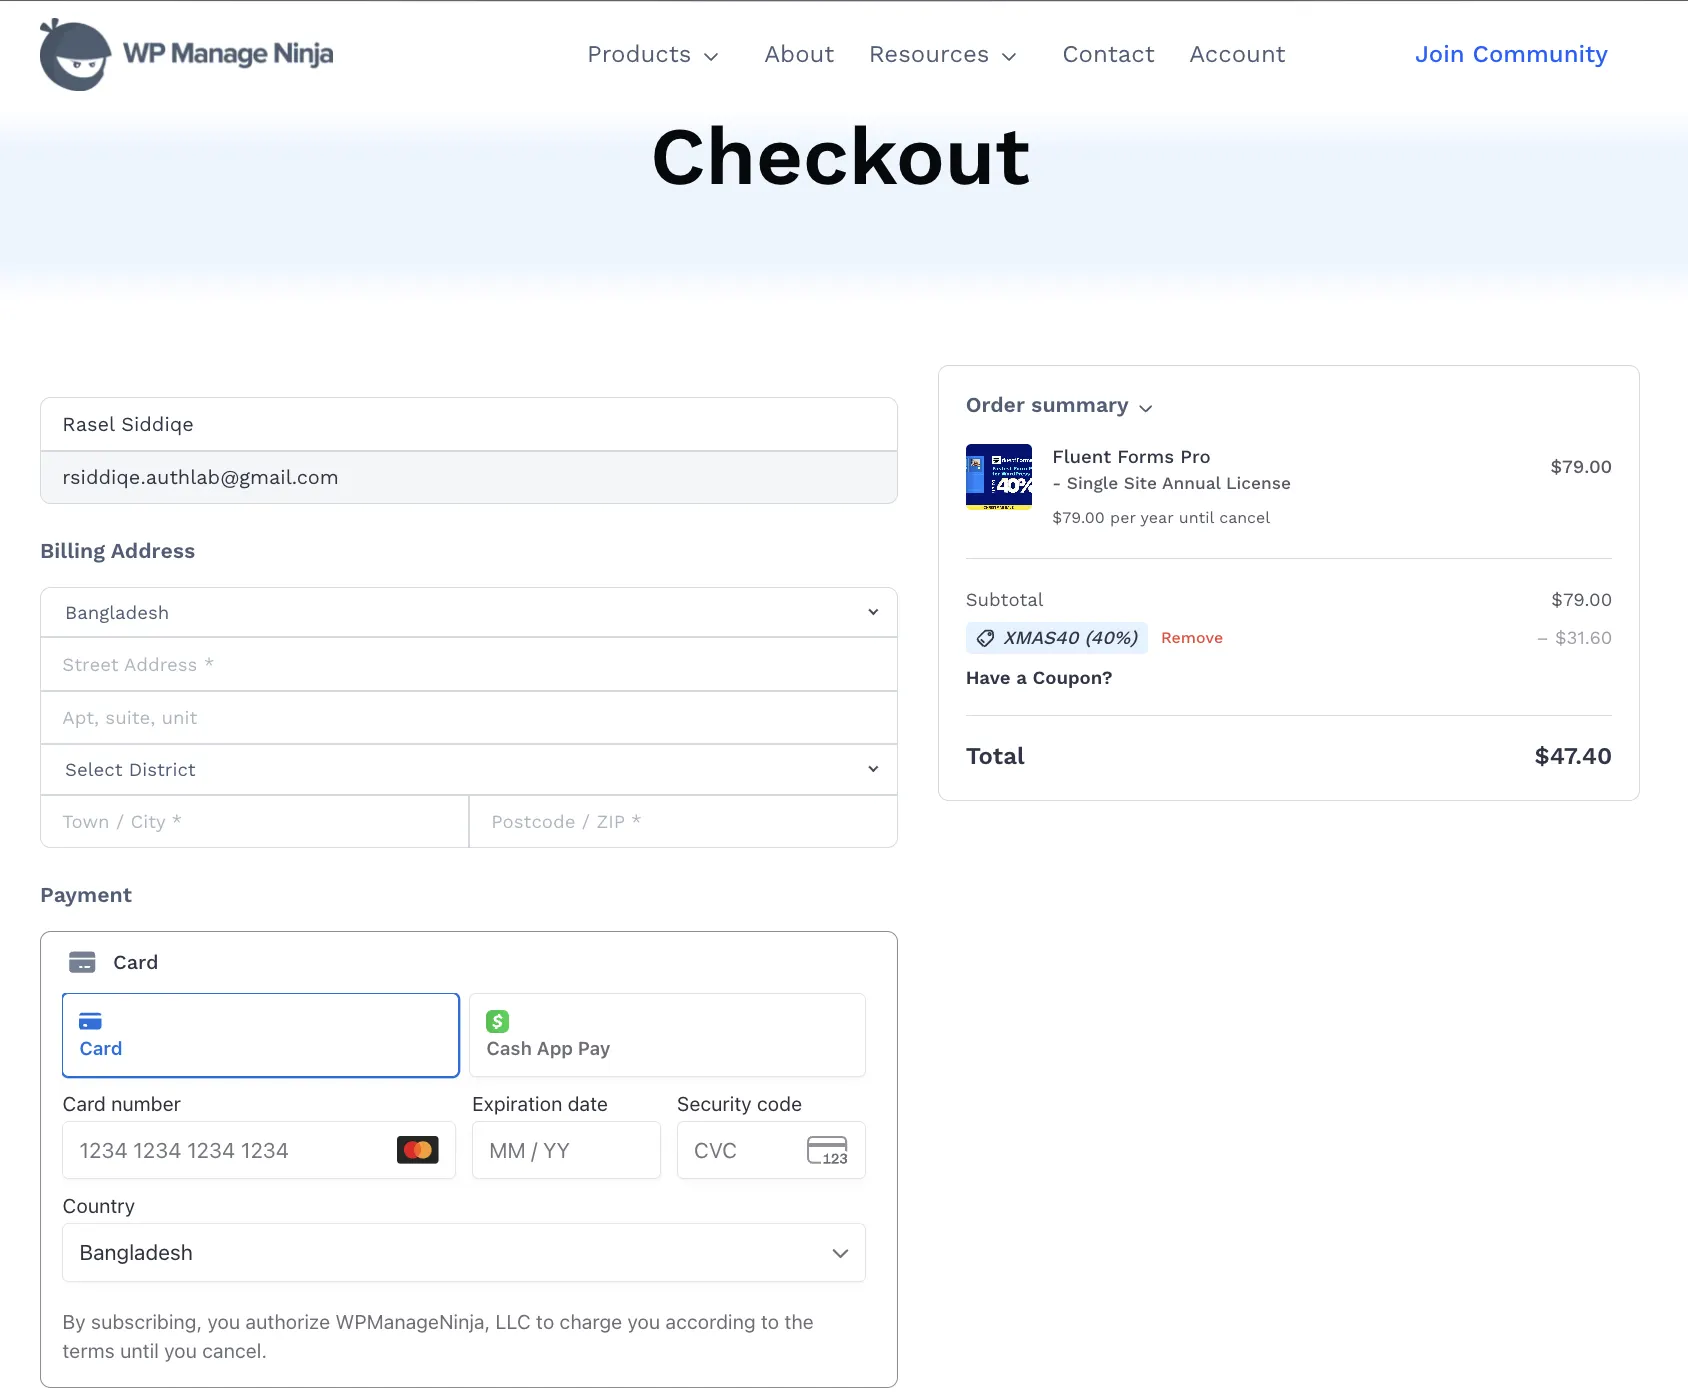Click the WP Manage Ninja logo
Viewport: 1688px width, 1400px height.
[x=185, y=54]
